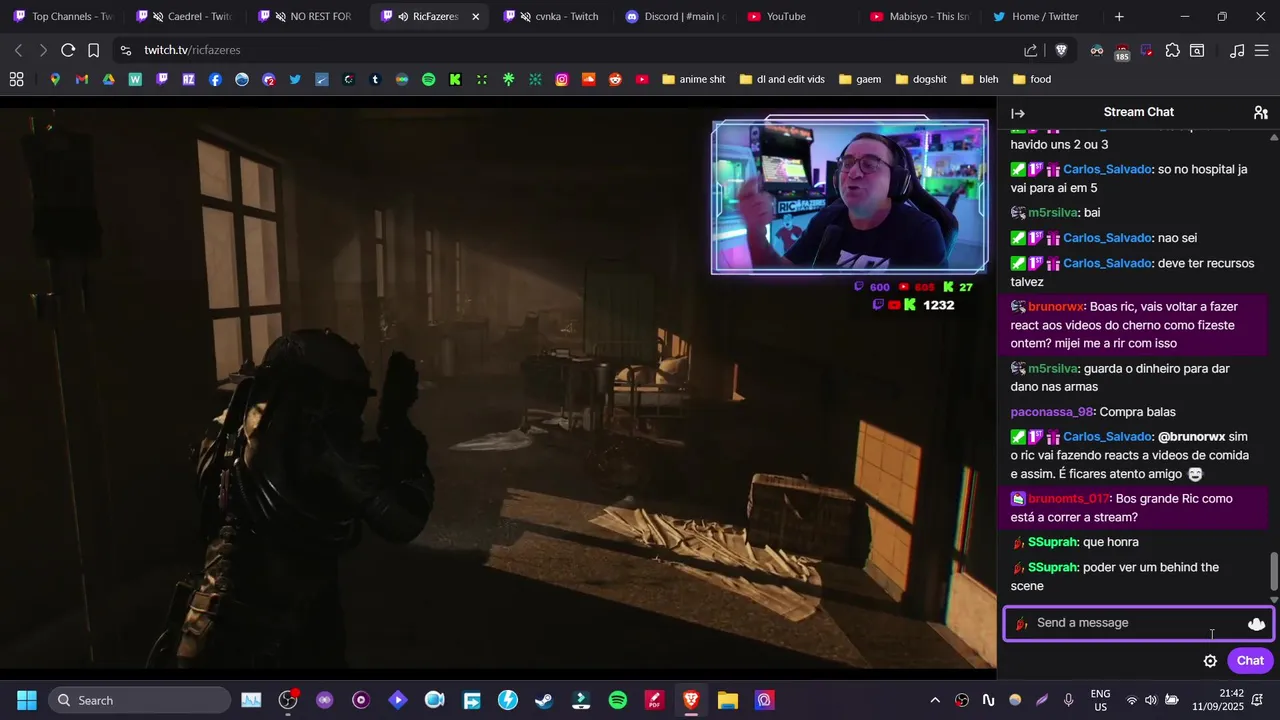The height and width of the screenshot is (720, 1280).
Task: Close the RicFazeres tab
Action: (x=475, y=17)
